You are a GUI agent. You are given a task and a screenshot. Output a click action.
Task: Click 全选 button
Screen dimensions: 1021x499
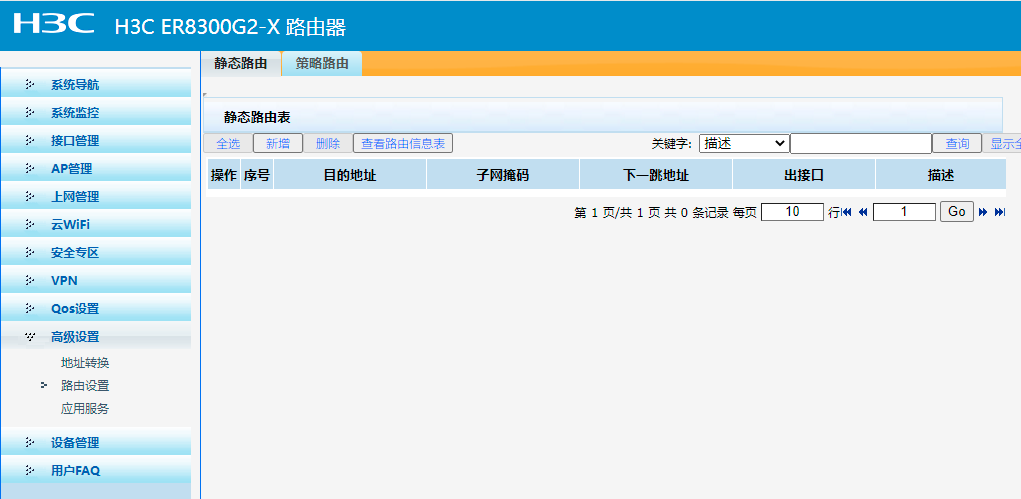point(228,143)
